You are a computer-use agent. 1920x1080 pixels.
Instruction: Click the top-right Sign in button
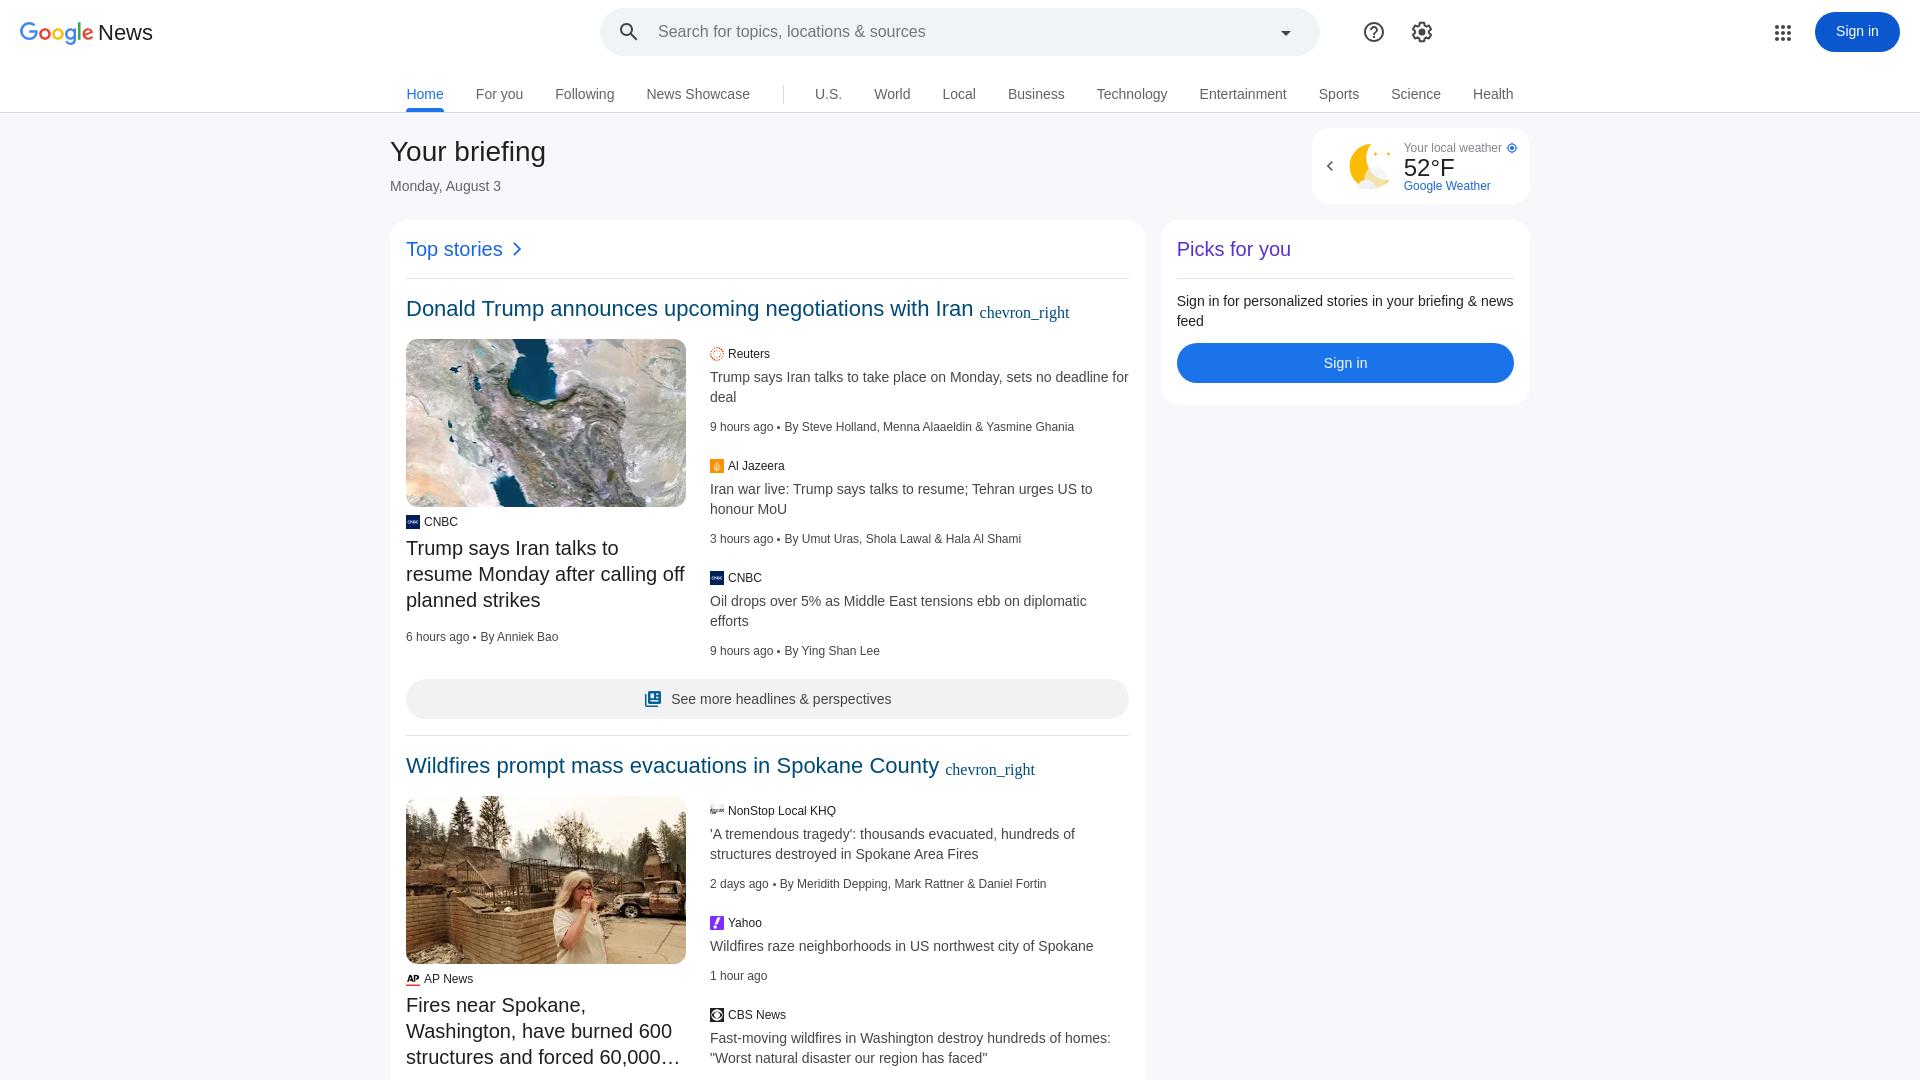coord(1857,32)
